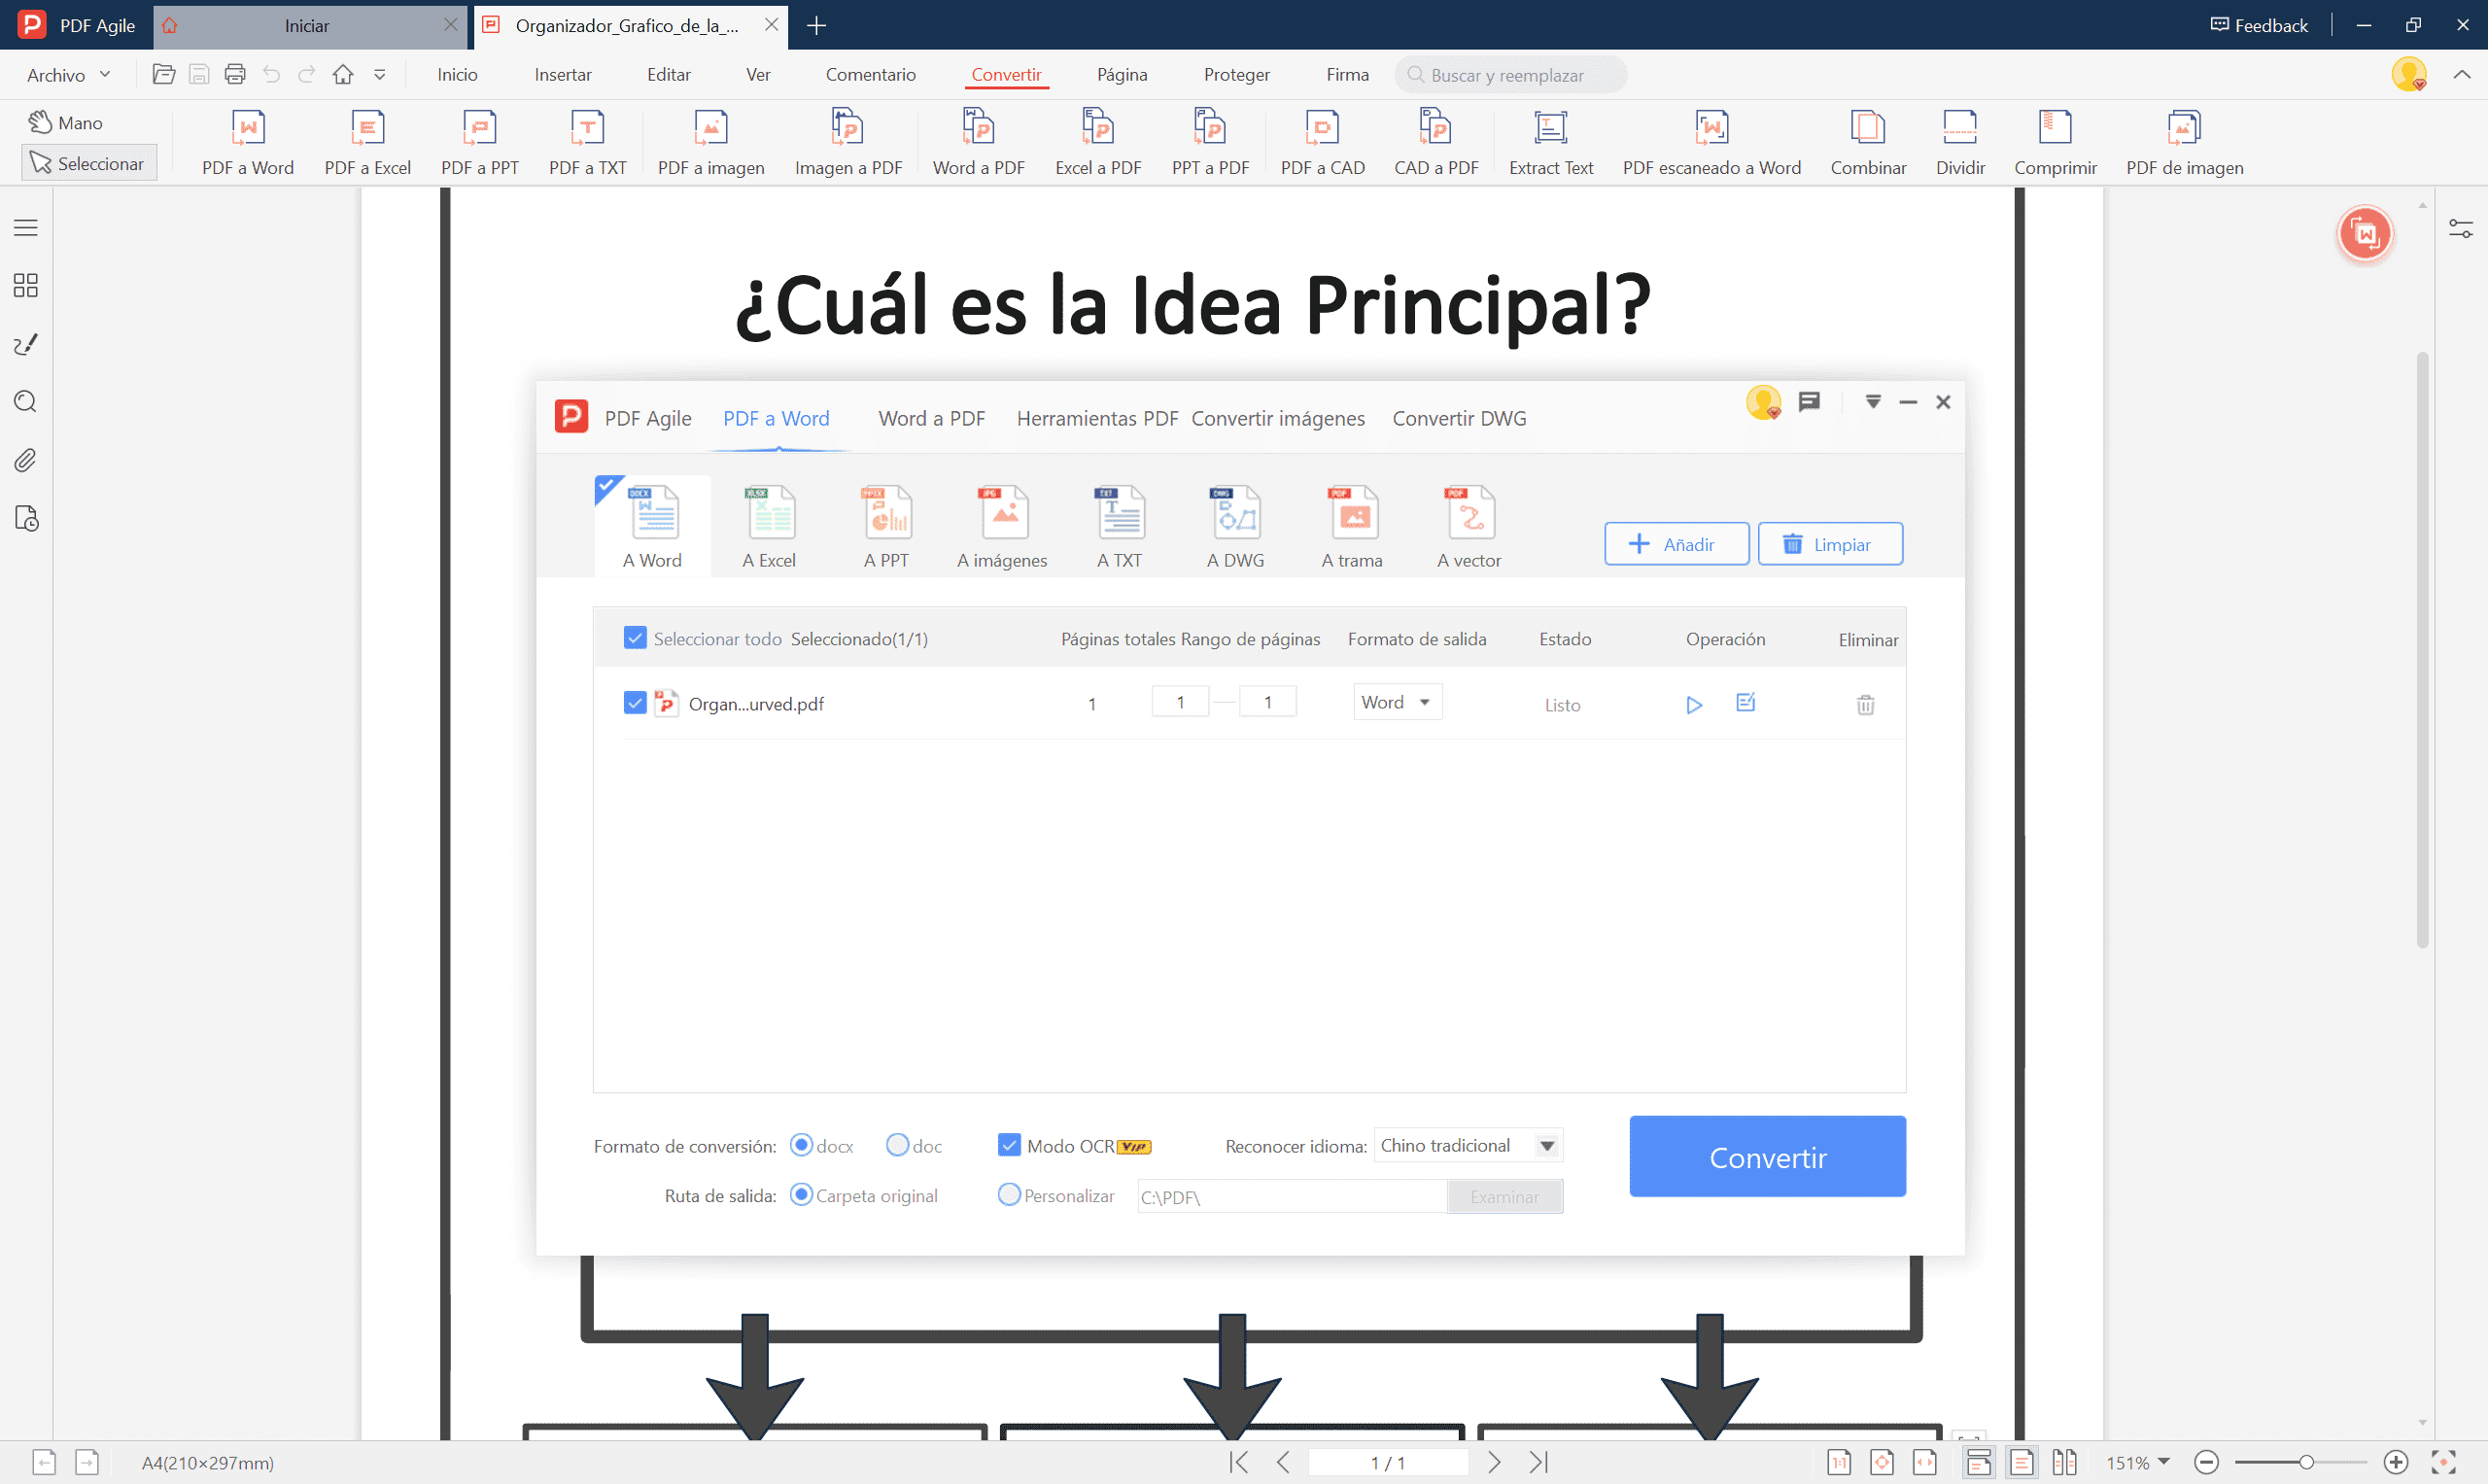Open the Extract Text tool
Viewport: 2488px width, 1484px height.
pos(1550,140)
